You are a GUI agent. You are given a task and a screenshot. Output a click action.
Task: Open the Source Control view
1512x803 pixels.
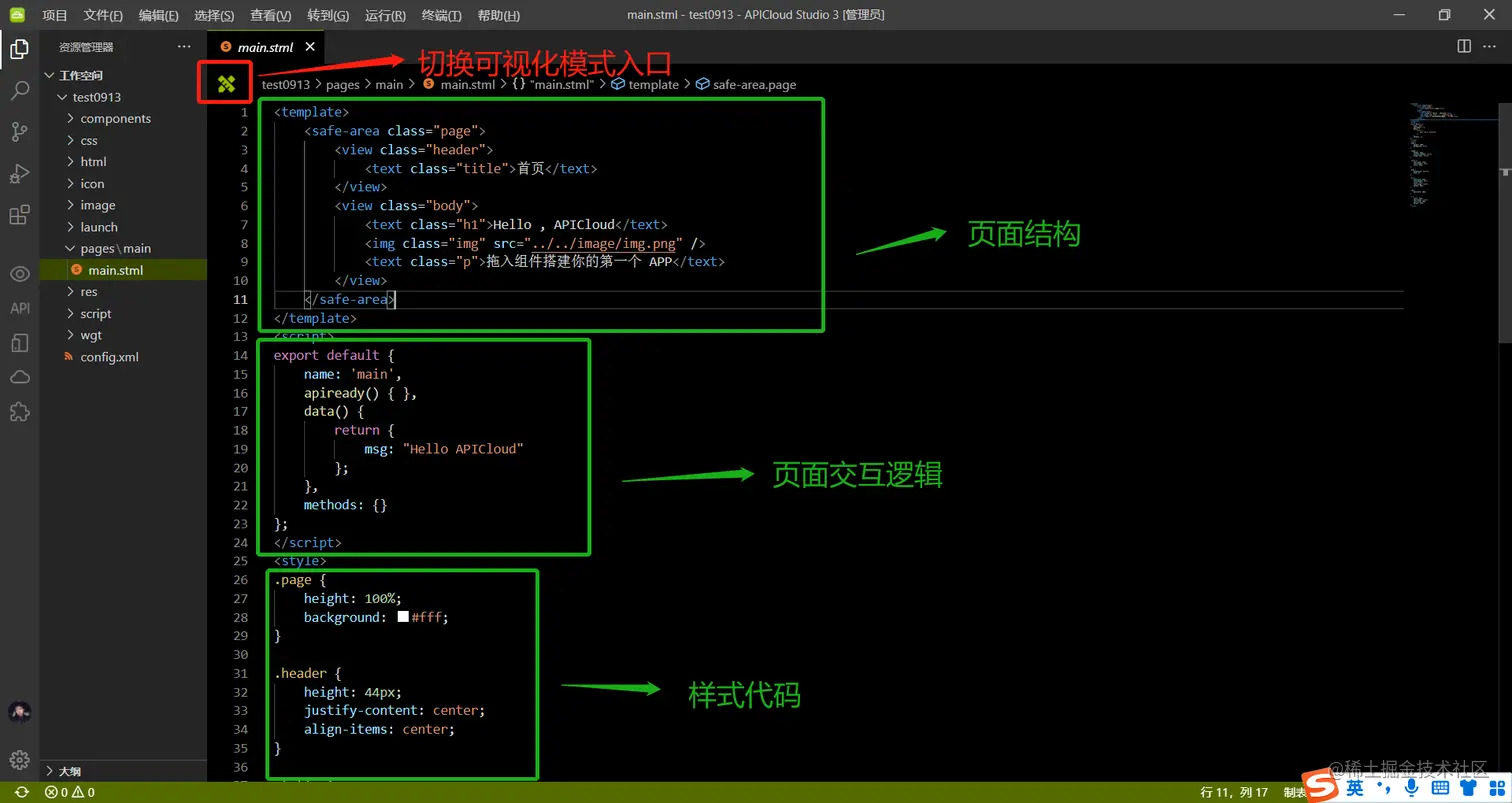[19, 132]
